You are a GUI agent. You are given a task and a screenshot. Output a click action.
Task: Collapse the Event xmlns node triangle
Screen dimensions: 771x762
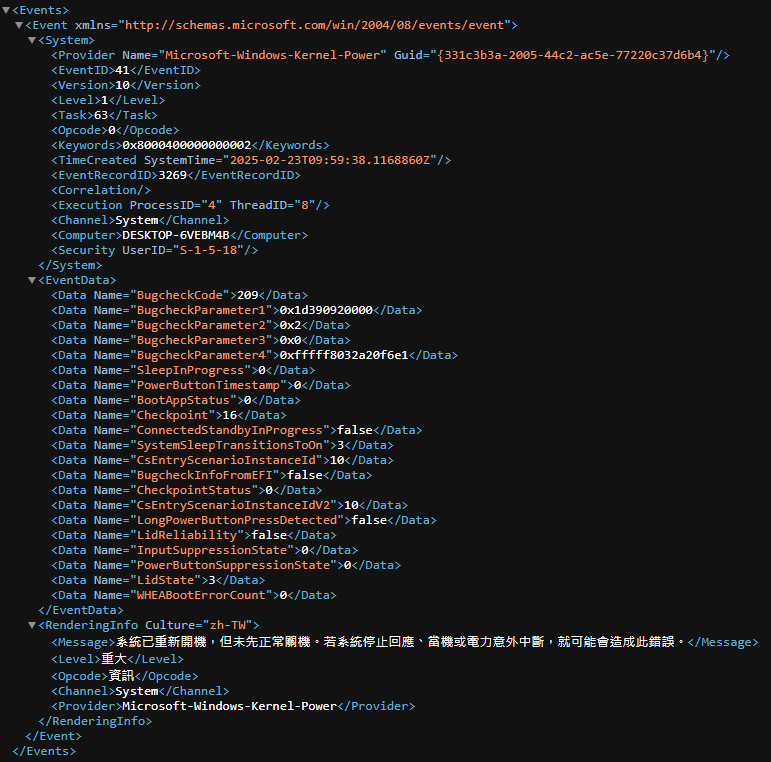pyautogui.click(x=19, y=25)
